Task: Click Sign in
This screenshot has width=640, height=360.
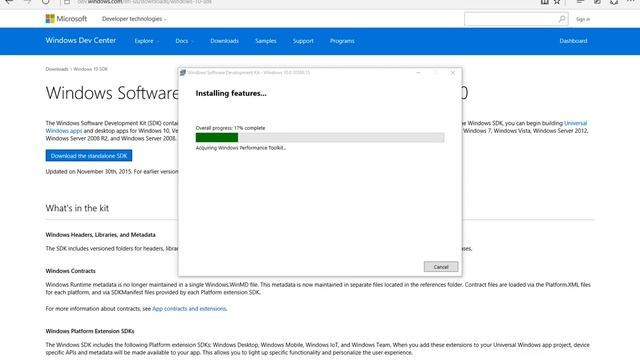Action: [x=583, y=19]
